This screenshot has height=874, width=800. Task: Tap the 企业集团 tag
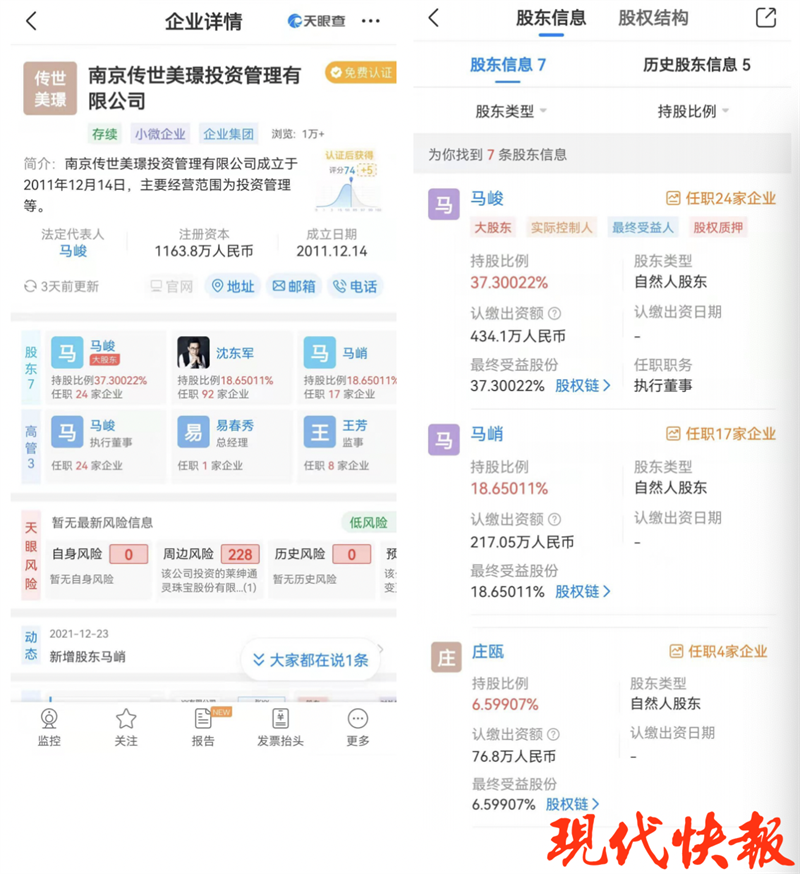click(227, 134)
